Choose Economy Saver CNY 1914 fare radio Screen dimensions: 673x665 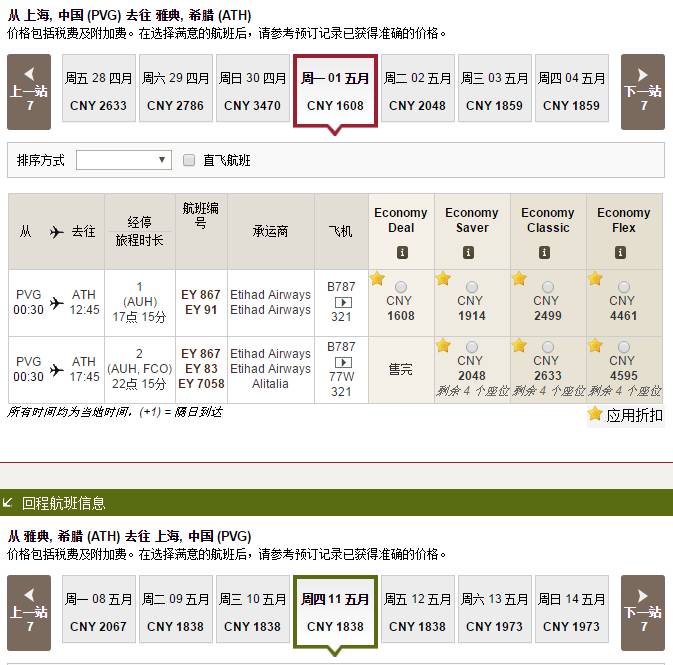[x=472, y=286]
